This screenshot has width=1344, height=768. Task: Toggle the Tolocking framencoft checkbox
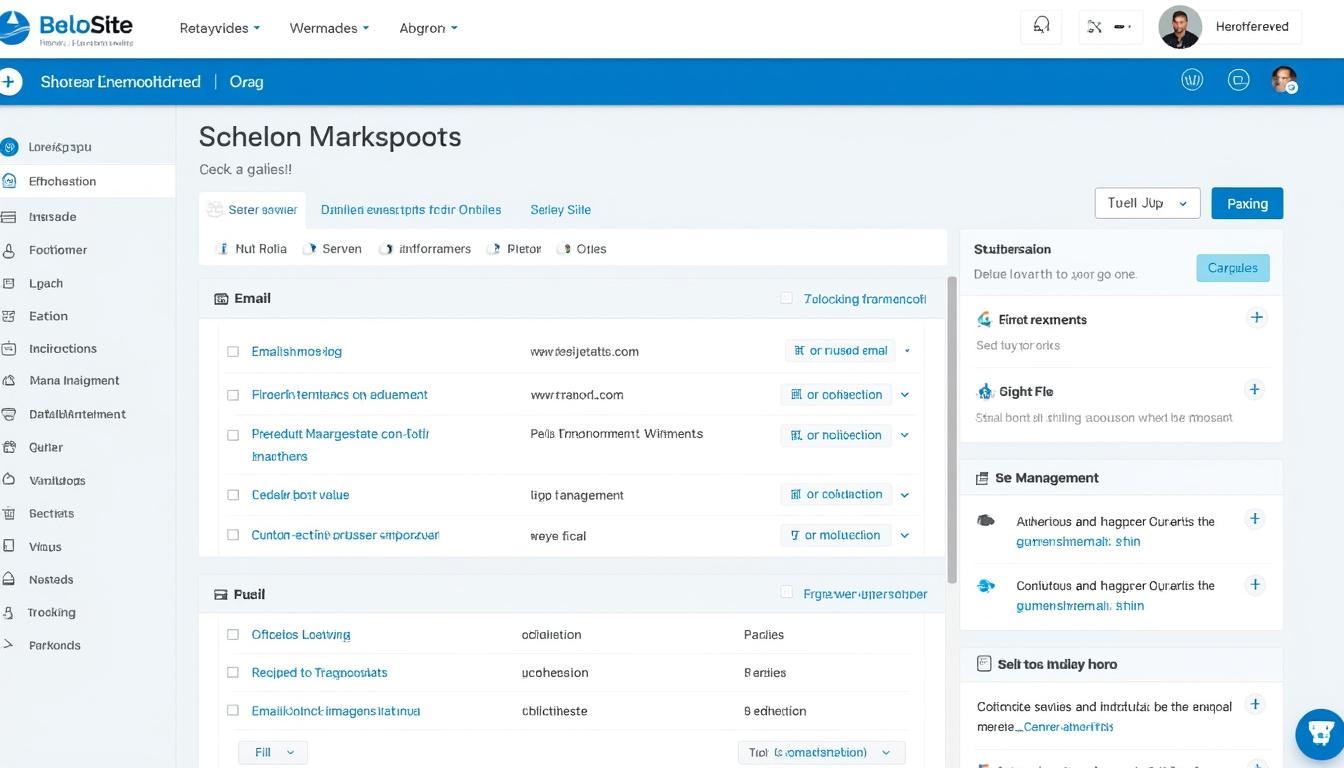coord(786,298)
